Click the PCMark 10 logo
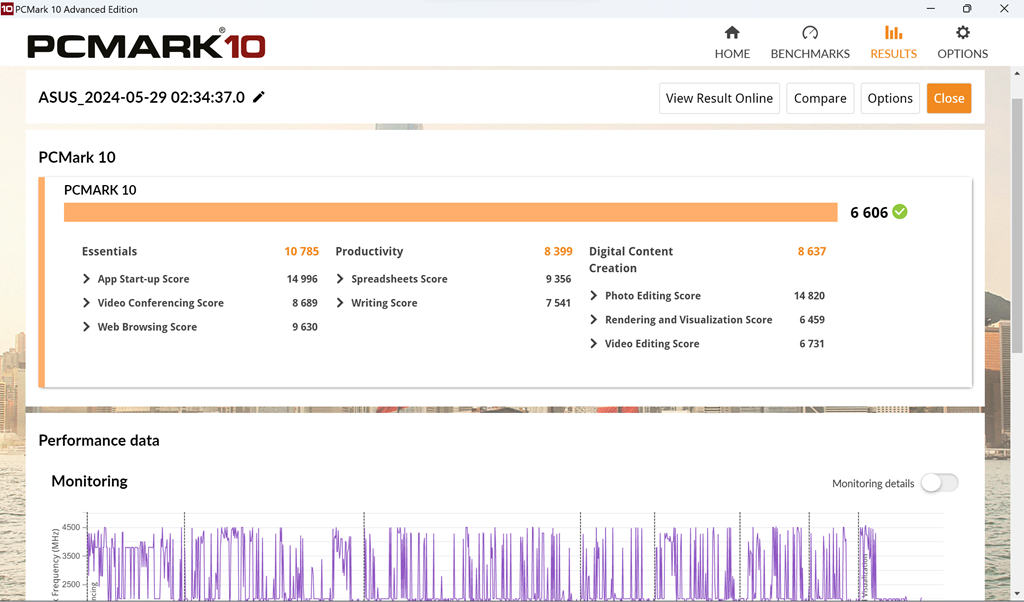Screen dimensions: 1024x602 click(x=146, y=45)
